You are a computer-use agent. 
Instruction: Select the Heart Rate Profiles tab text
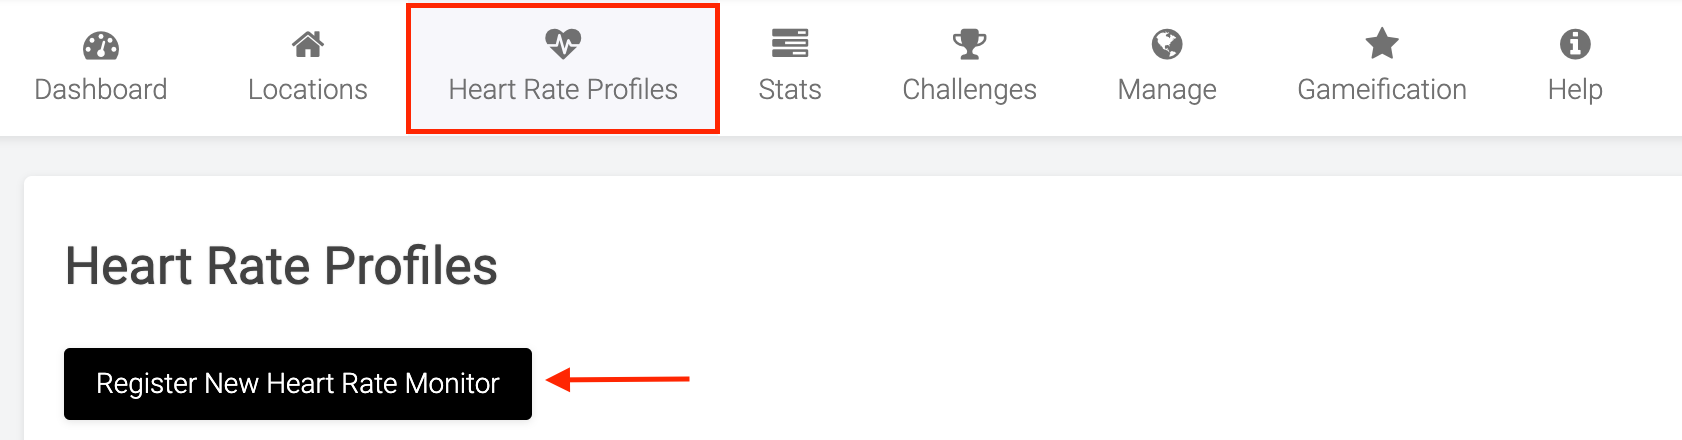pyautogui.click(x=563, y=90)
